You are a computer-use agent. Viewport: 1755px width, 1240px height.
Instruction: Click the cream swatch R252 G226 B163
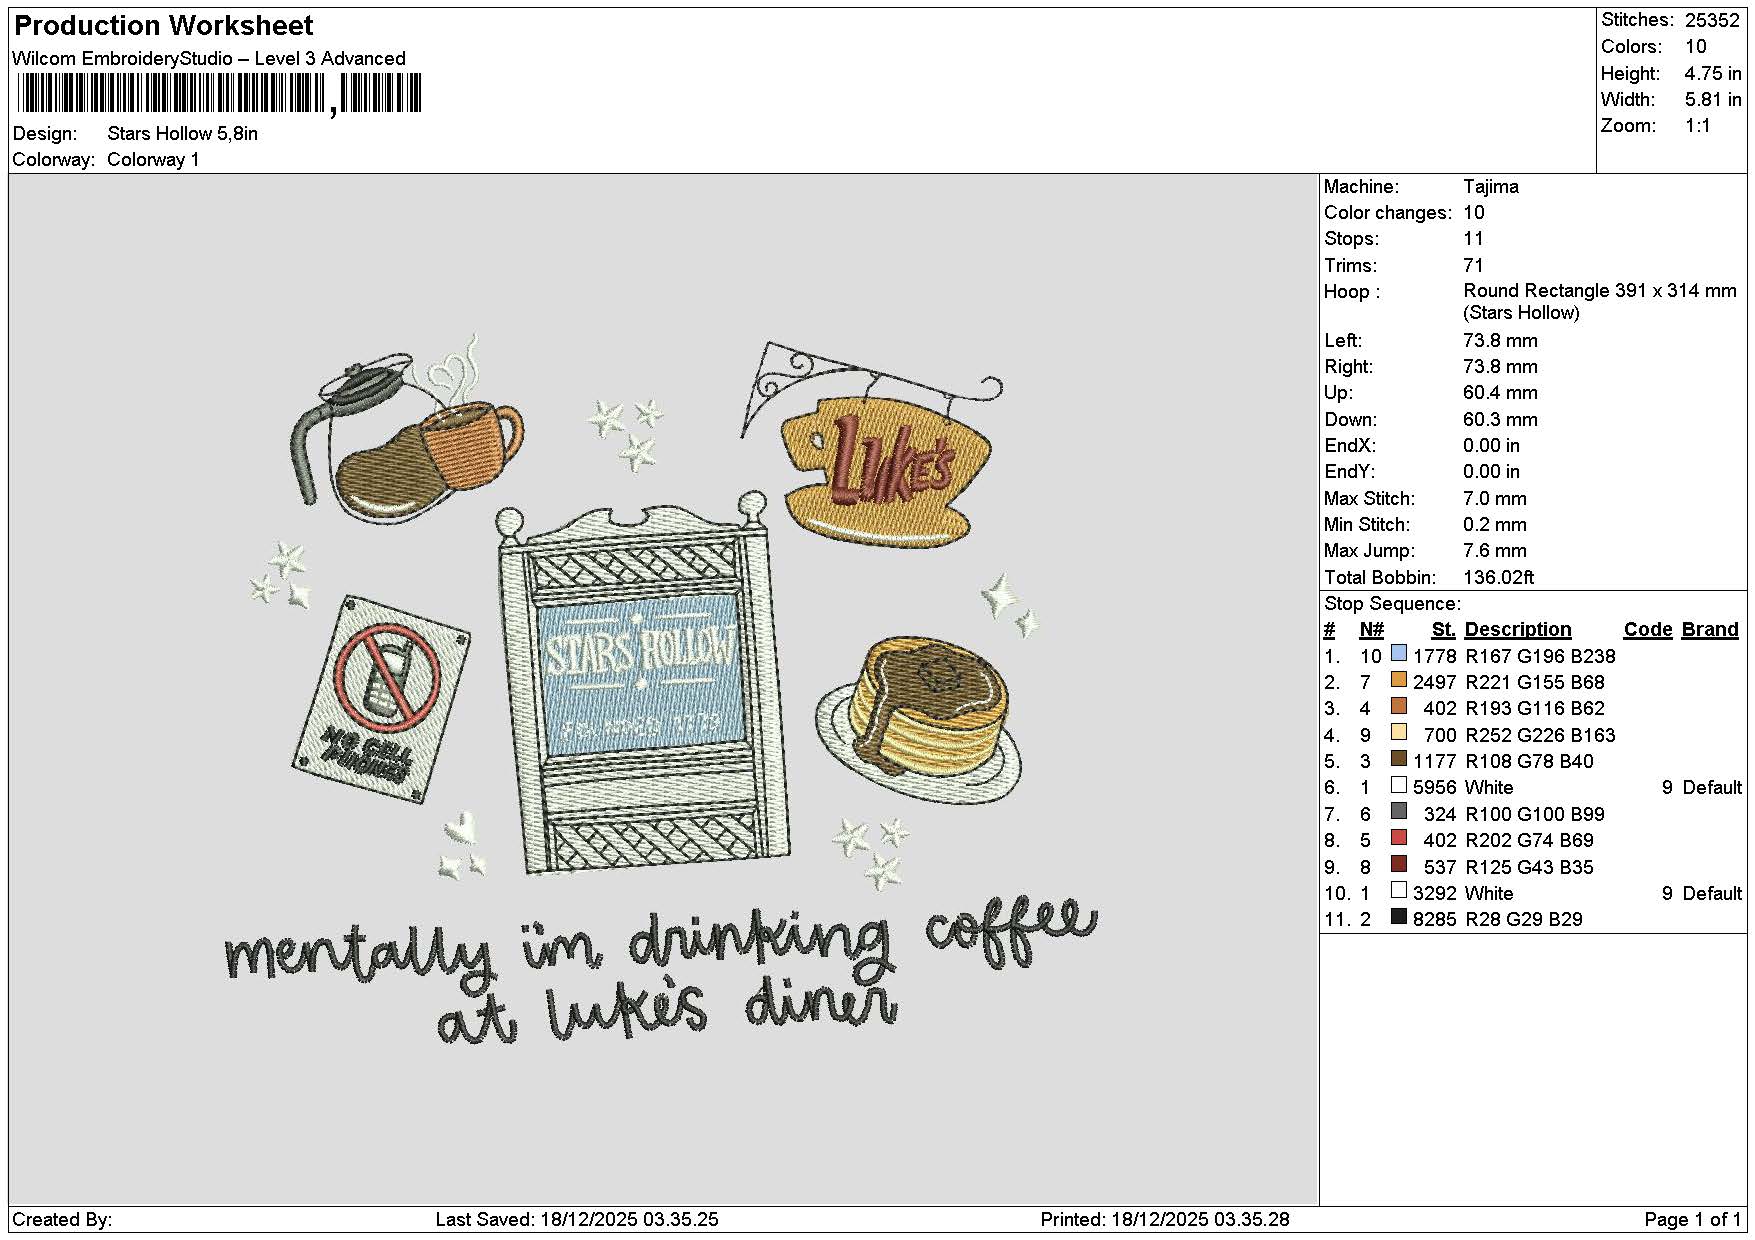(1398, 733)
